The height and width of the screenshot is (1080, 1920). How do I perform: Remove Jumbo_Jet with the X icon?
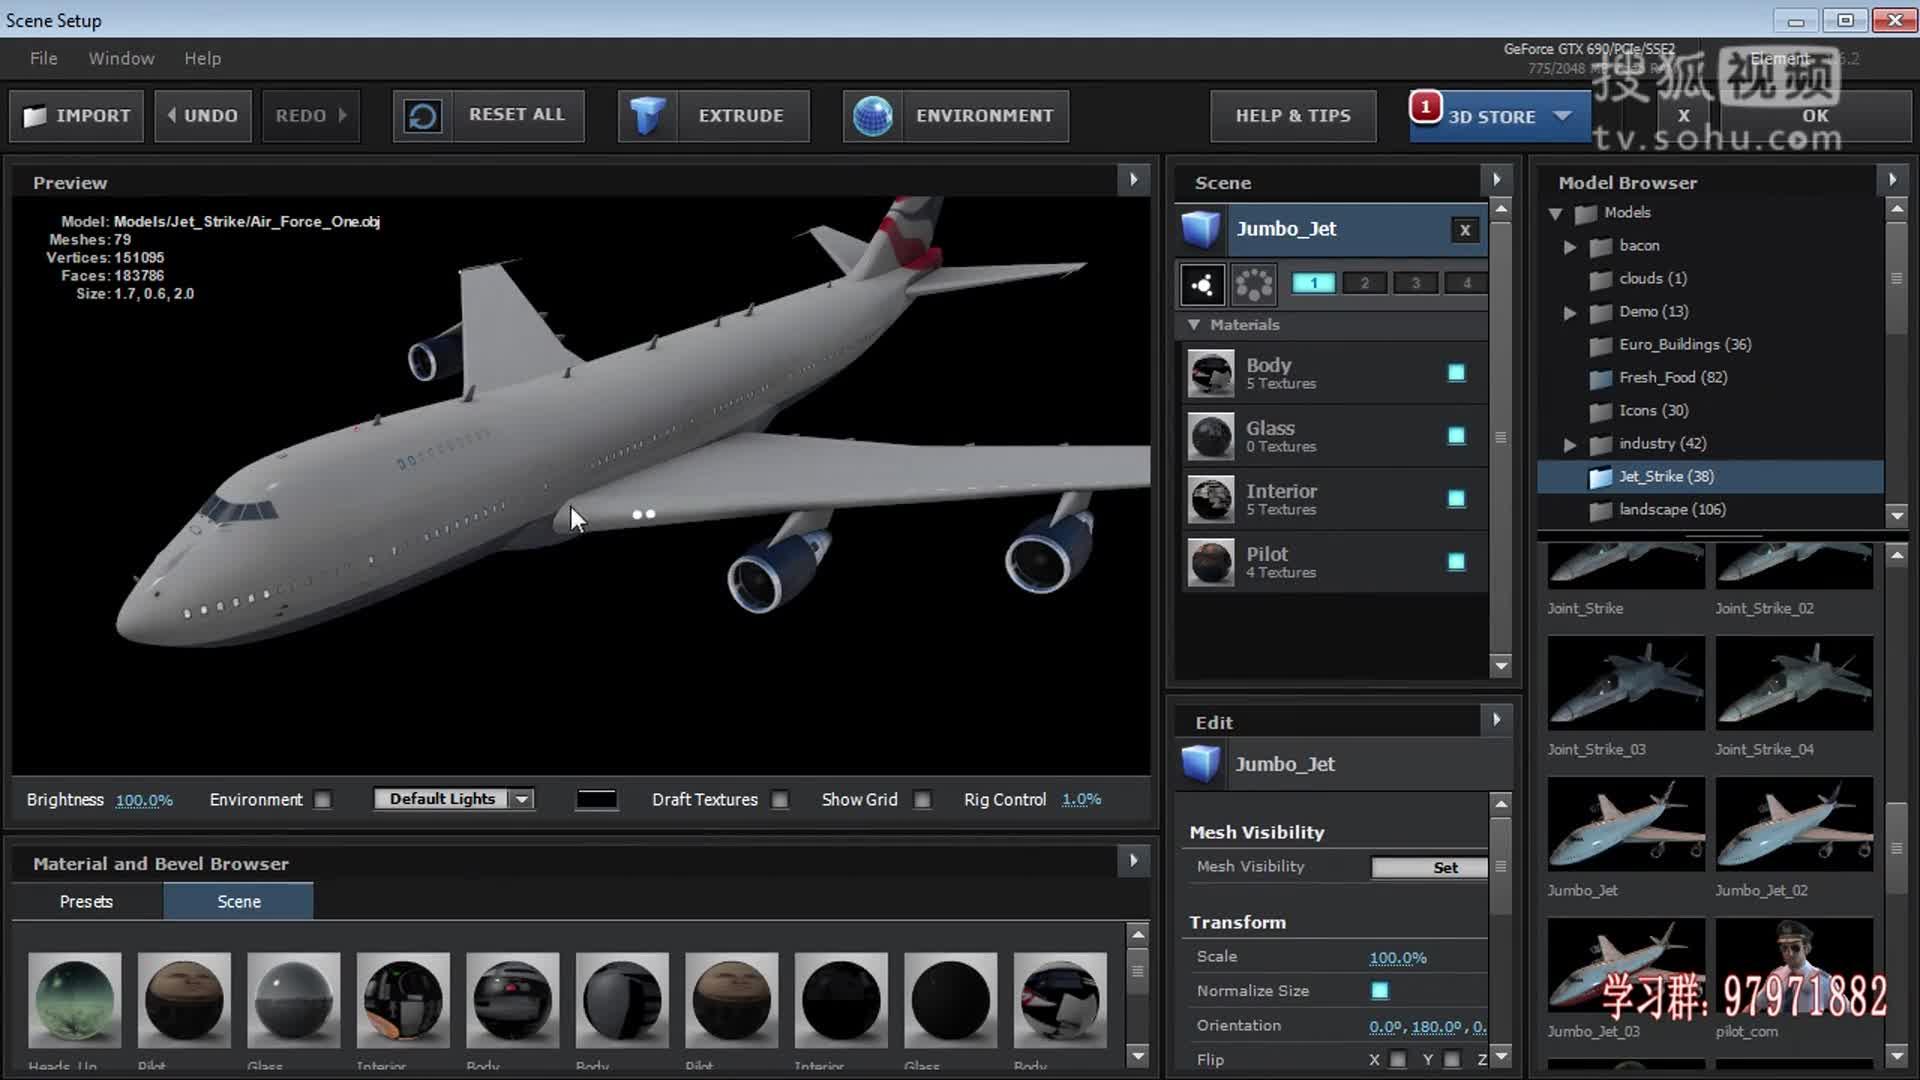(x=1464, y=230)
